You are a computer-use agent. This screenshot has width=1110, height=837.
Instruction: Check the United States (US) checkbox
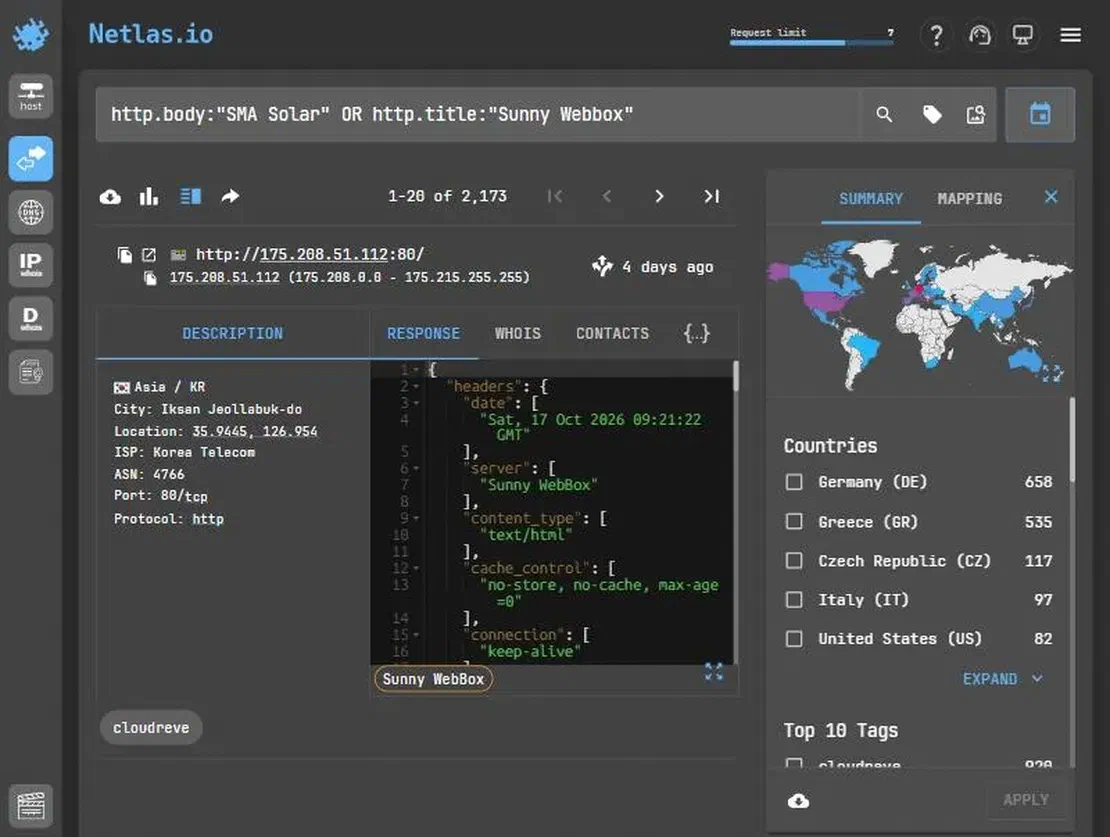794,639
